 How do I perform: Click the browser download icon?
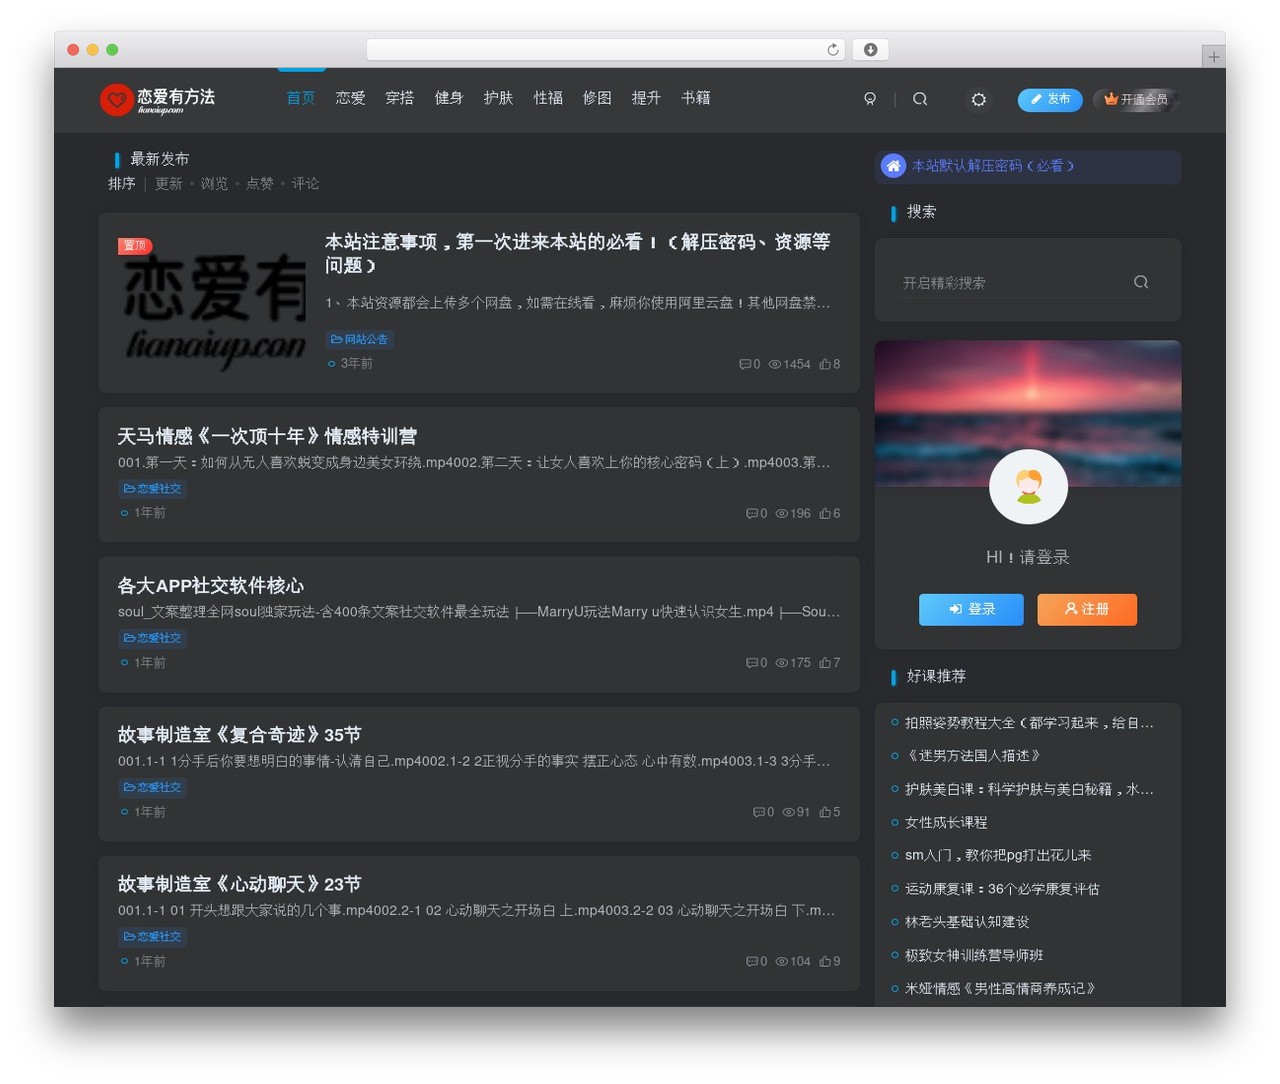(870, 49)
